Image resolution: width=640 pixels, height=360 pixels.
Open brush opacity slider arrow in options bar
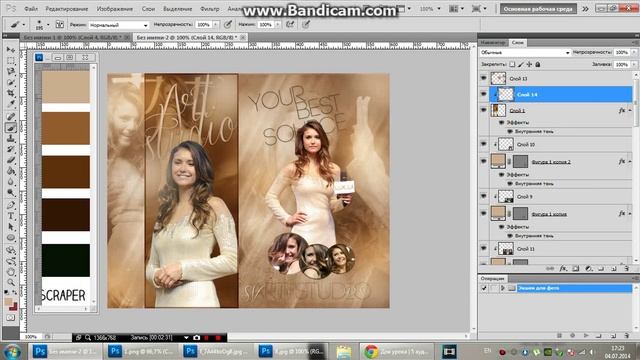216,25
